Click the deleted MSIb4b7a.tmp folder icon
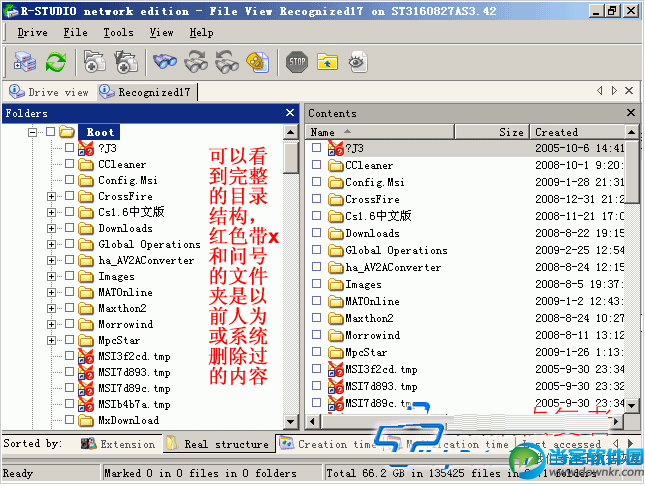 tap(86, 405)
